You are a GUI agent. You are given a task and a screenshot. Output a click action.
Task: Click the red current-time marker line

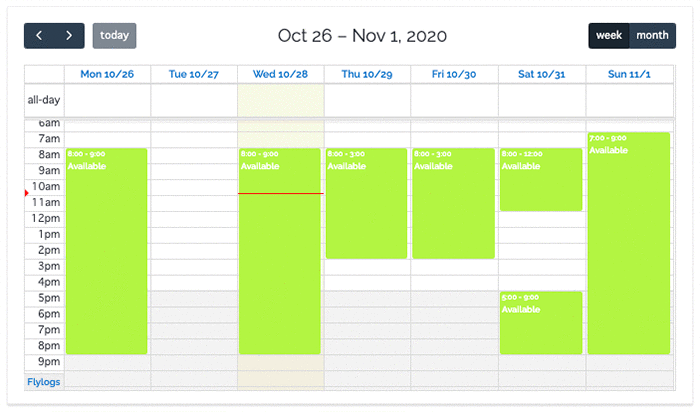coord(281,193)
